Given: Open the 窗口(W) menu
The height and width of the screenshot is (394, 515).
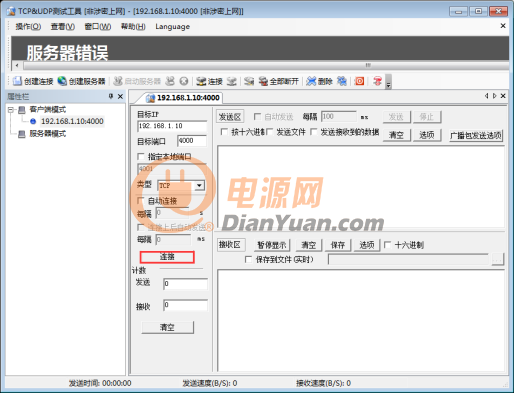Looking at the screenshot, I should tap(98, 26).
